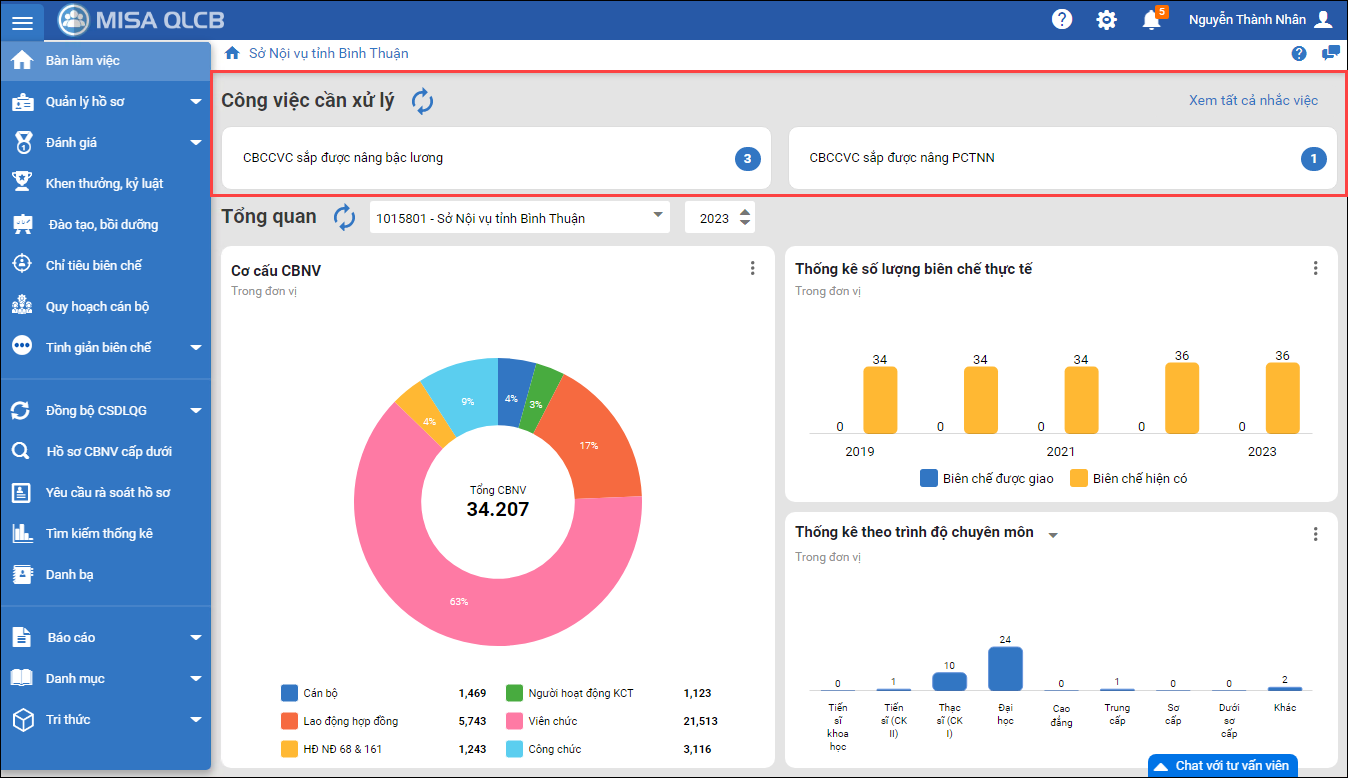Image resolution: width=1348 pixels, height=778 pixels.
Task: Open Khen thưởng, kỷ luật in sidebar
Action: 103,183
